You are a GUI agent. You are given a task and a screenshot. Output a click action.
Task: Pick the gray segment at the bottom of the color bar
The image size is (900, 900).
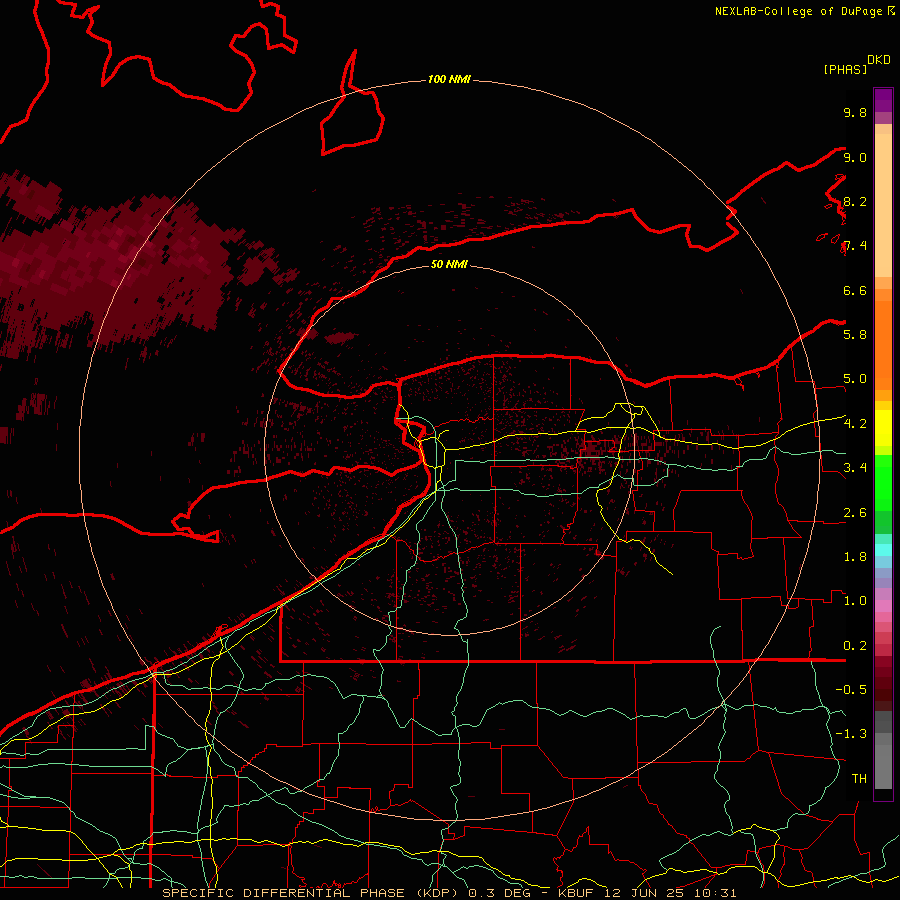pyautogui.click(x=883, y=766)
